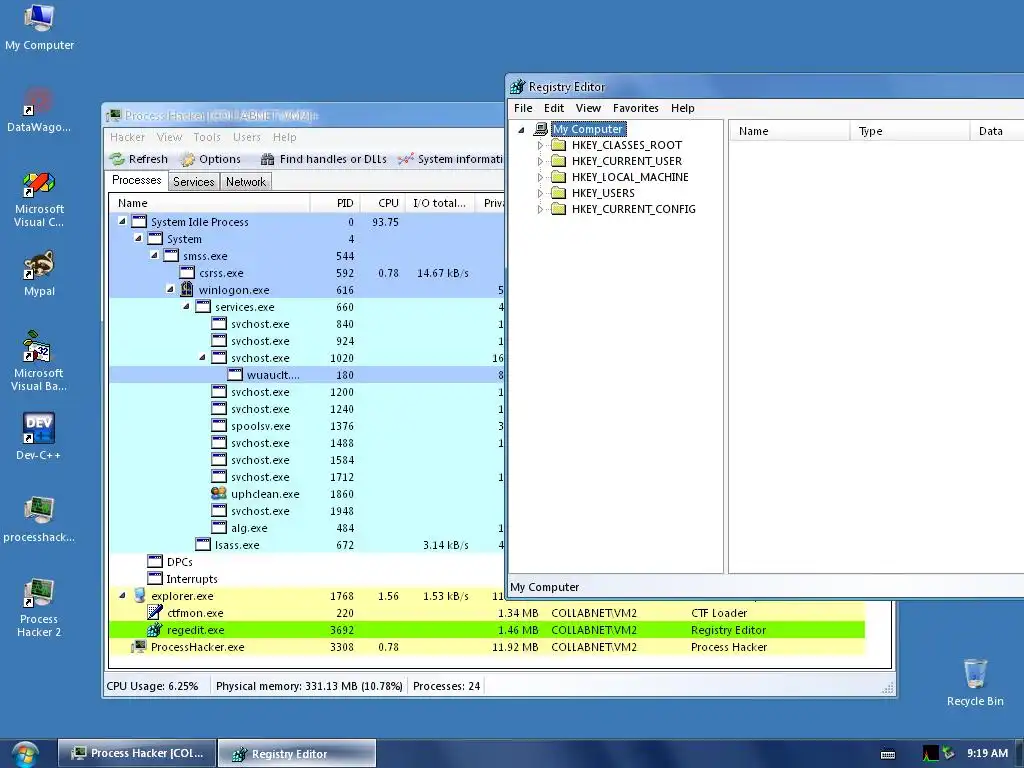The height and width of the screenshot is (768, 1024).
Task: Click the System information graph icon
Action: [406, 159]
